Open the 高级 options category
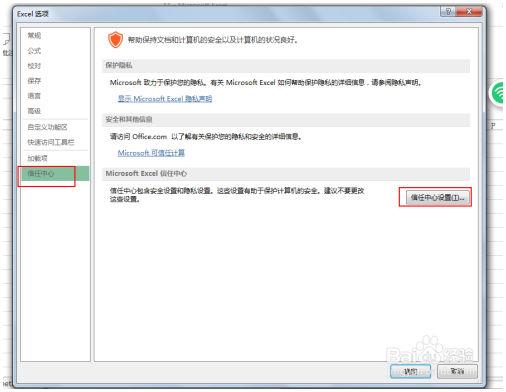Screen dimensions: 506x392 click(34, 111)
